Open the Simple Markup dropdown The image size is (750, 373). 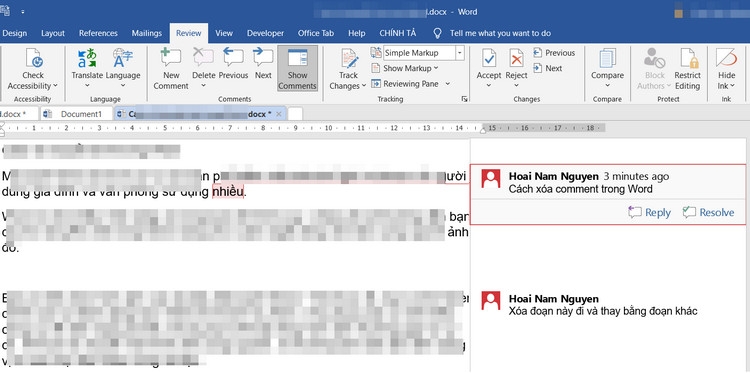pos(460,53)
